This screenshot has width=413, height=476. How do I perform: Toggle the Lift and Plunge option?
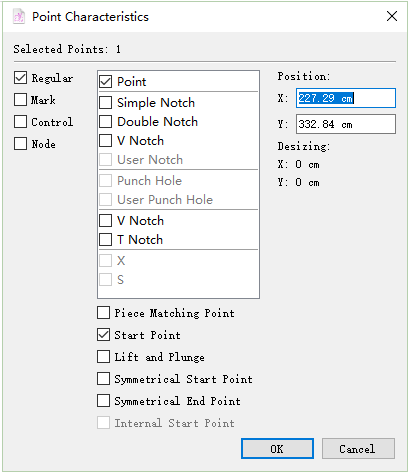(x=103, y=357)
